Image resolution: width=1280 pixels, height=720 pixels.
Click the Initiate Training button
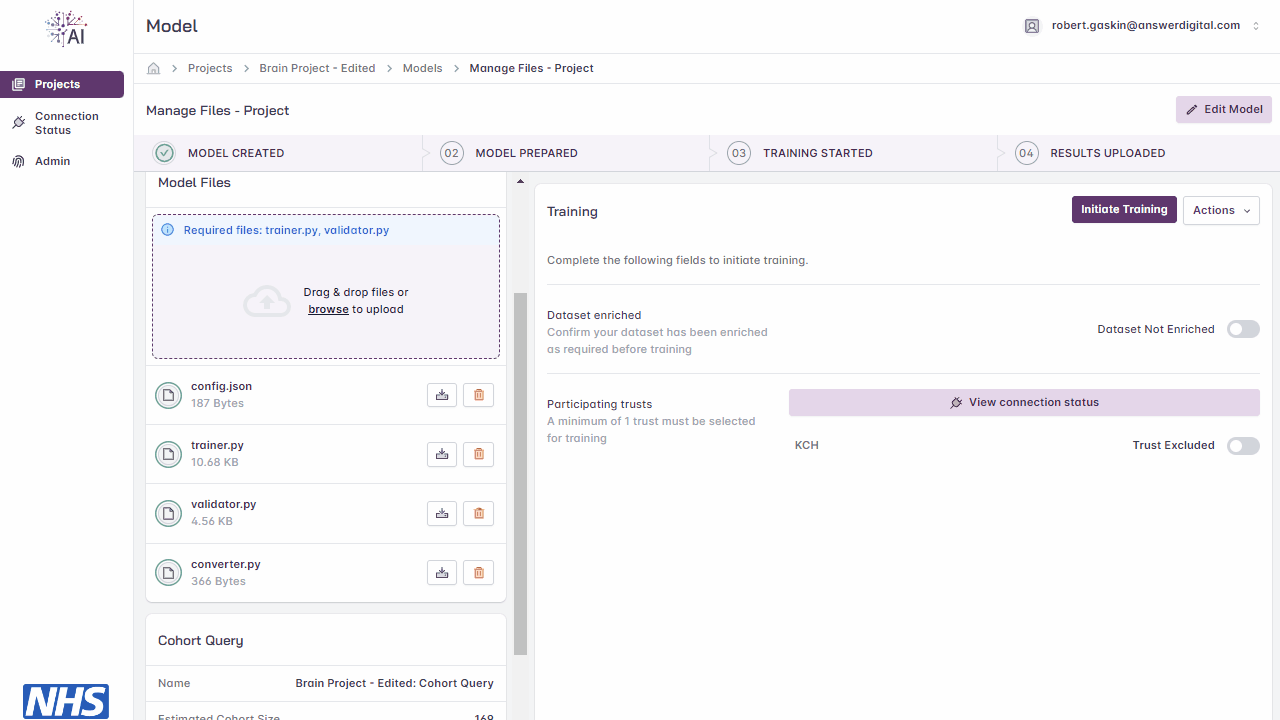(x=1124, y=210)
